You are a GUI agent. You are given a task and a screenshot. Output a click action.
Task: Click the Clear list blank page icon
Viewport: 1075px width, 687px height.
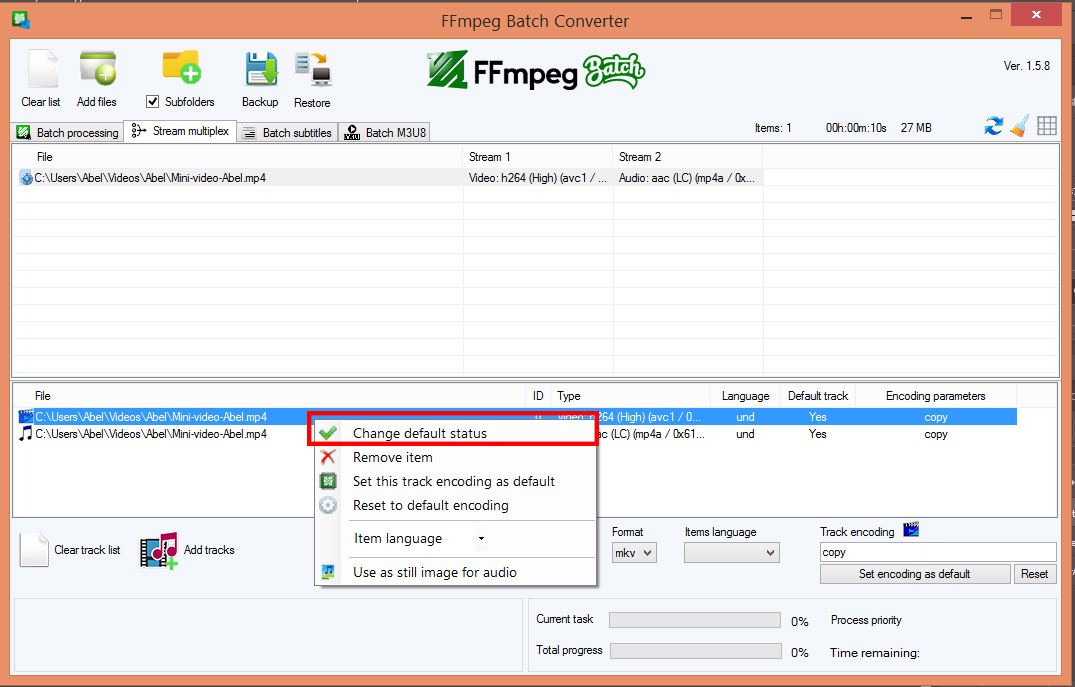[43, 69]
